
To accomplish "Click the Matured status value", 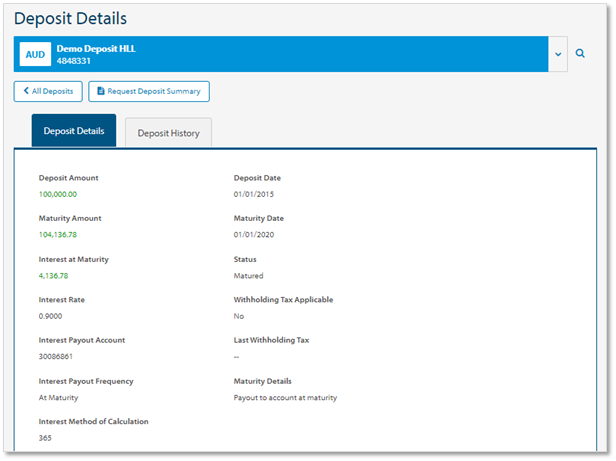I will [249, 275].
